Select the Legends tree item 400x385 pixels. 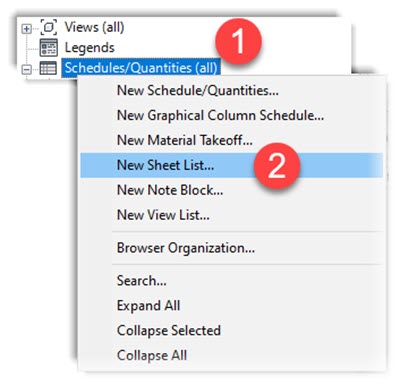tap(89, 48)
